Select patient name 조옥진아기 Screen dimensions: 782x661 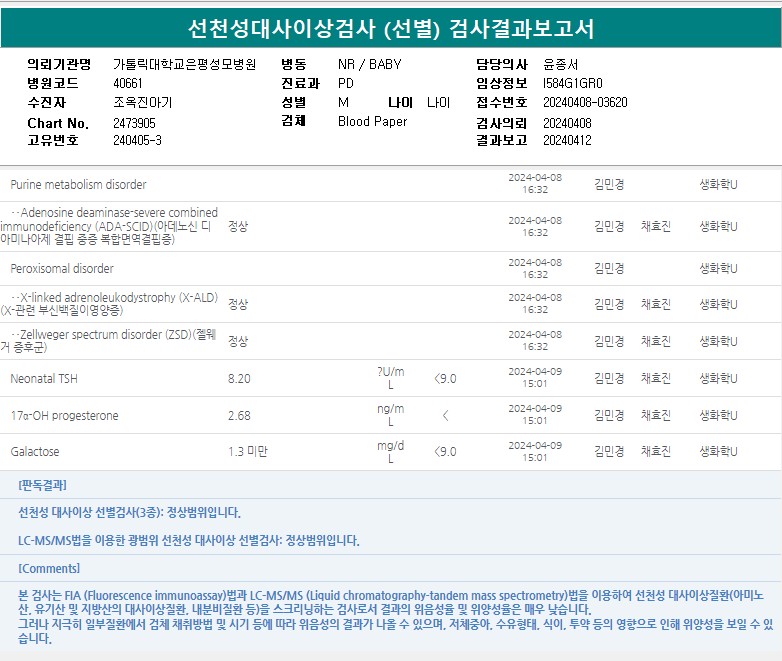click(143, 102)
